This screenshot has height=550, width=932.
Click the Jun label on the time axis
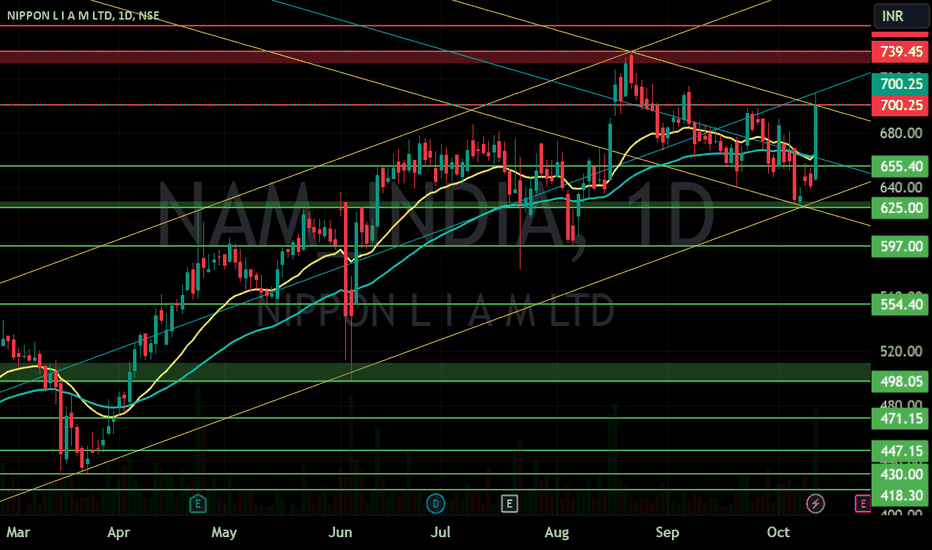tap(340, 532)
